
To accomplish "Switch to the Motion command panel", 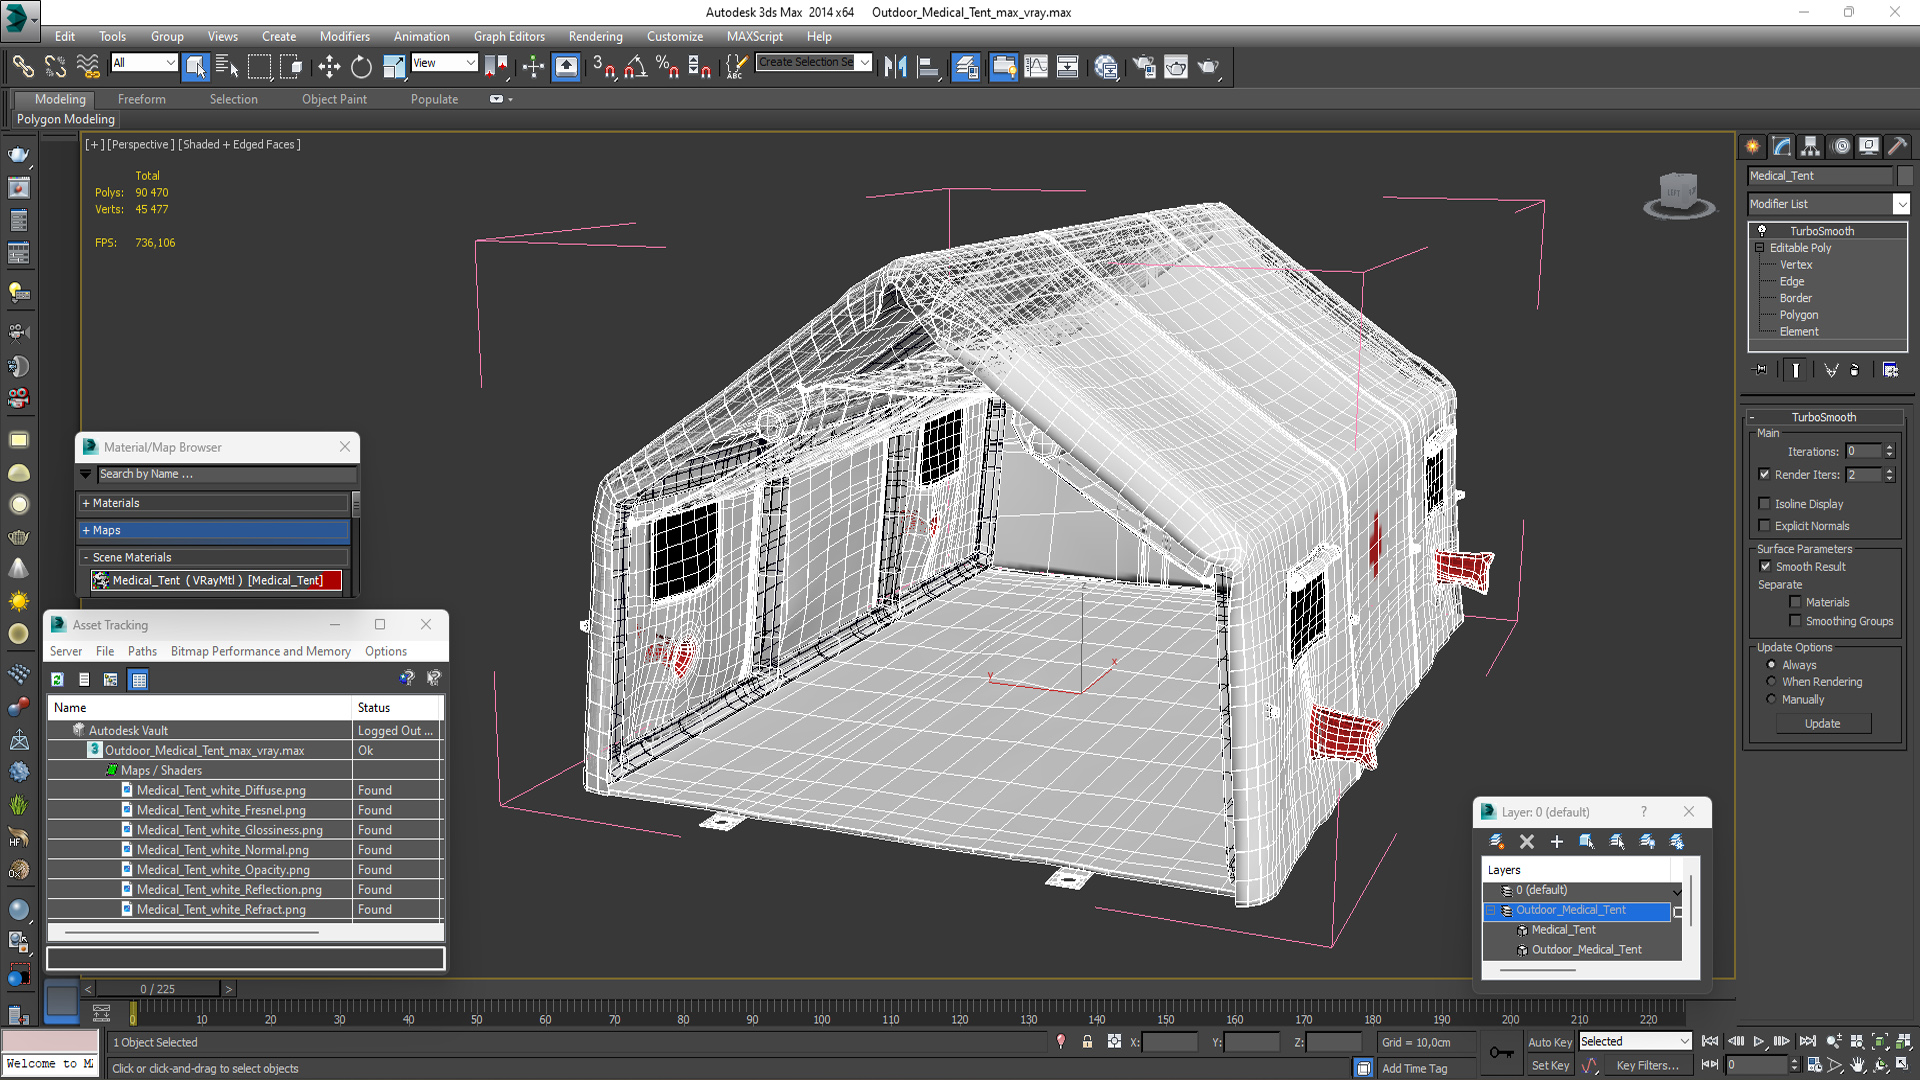I will (1840, 146).
